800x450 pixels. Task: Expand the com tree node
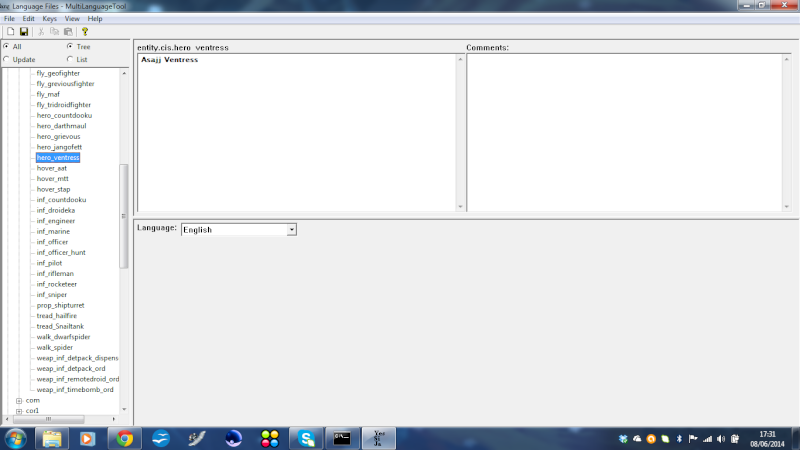point(19,401)
